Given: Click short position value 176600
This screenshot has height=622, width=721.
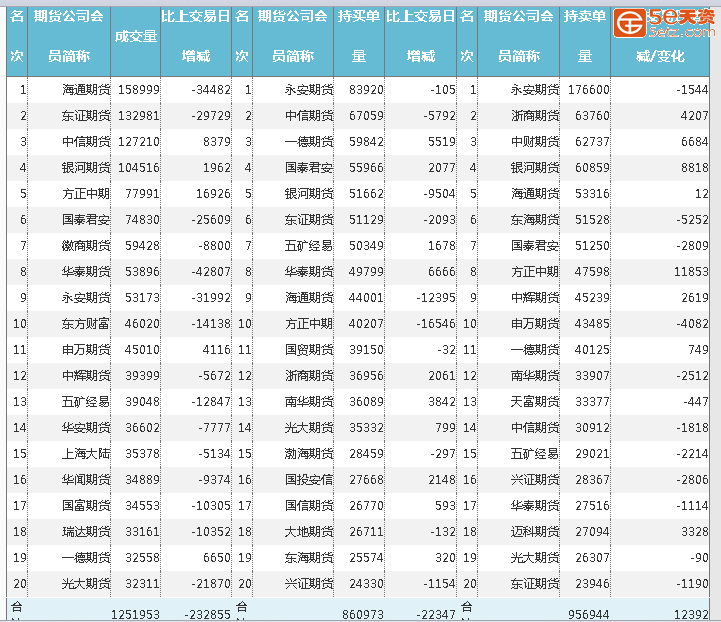Looking at the screenshot, I should pyautogui.click(x=589, y=90).
